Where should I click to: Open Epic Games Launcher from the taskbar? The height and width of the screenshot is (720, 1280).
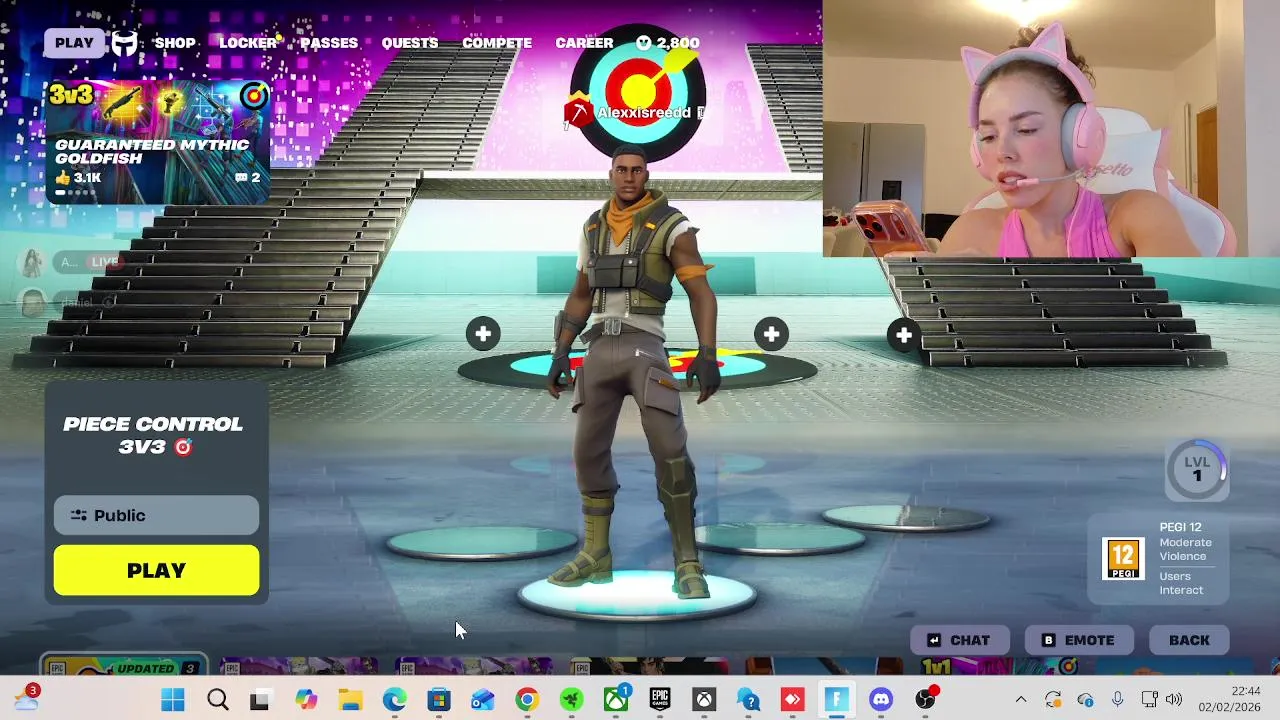point(660,699)
